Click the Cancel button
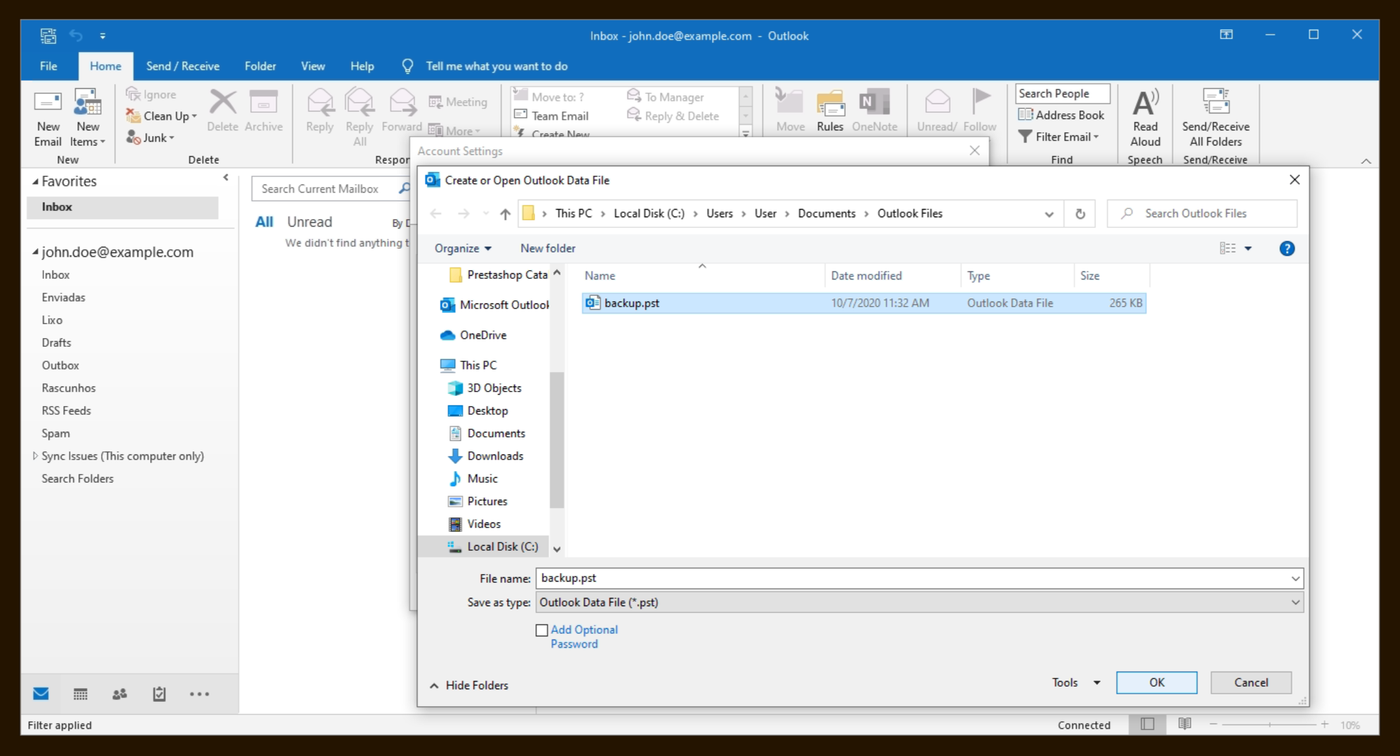This screenshot has width=1400, height=756. (x=1251, y=683)
